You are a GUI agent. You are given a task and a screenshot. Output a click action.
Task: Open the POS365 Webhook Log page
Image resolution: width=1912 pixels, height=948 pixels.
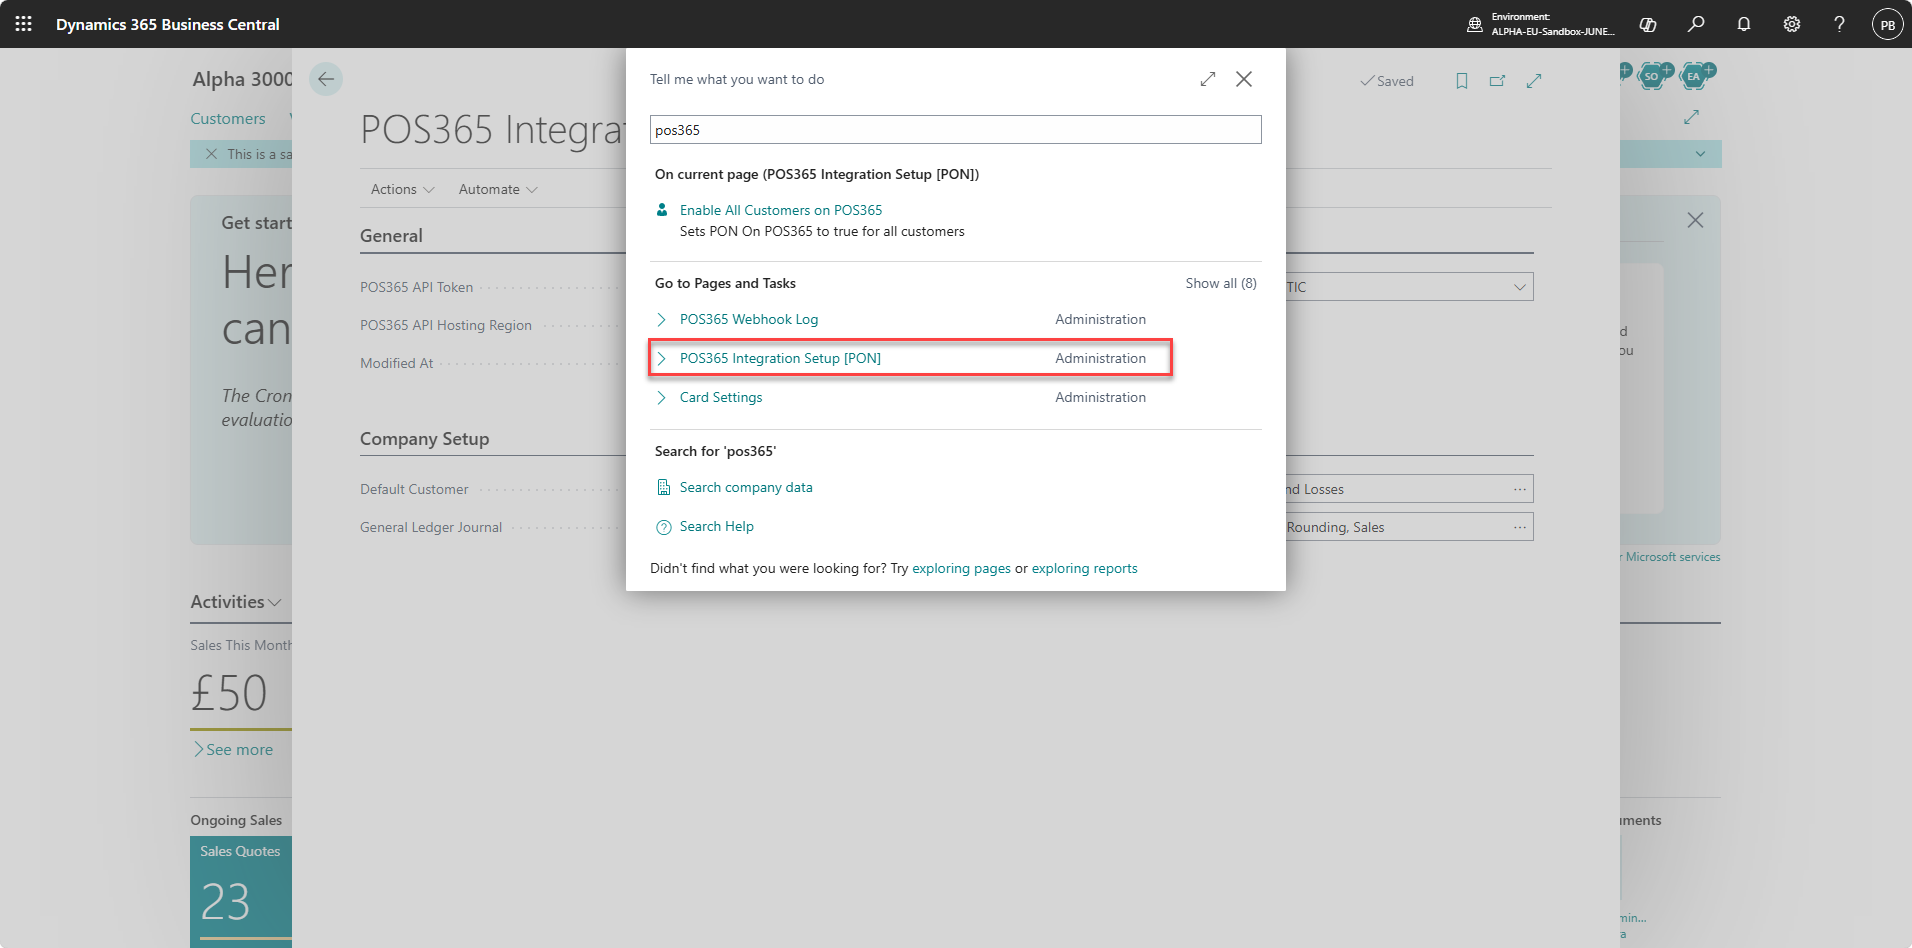(749, 319)
